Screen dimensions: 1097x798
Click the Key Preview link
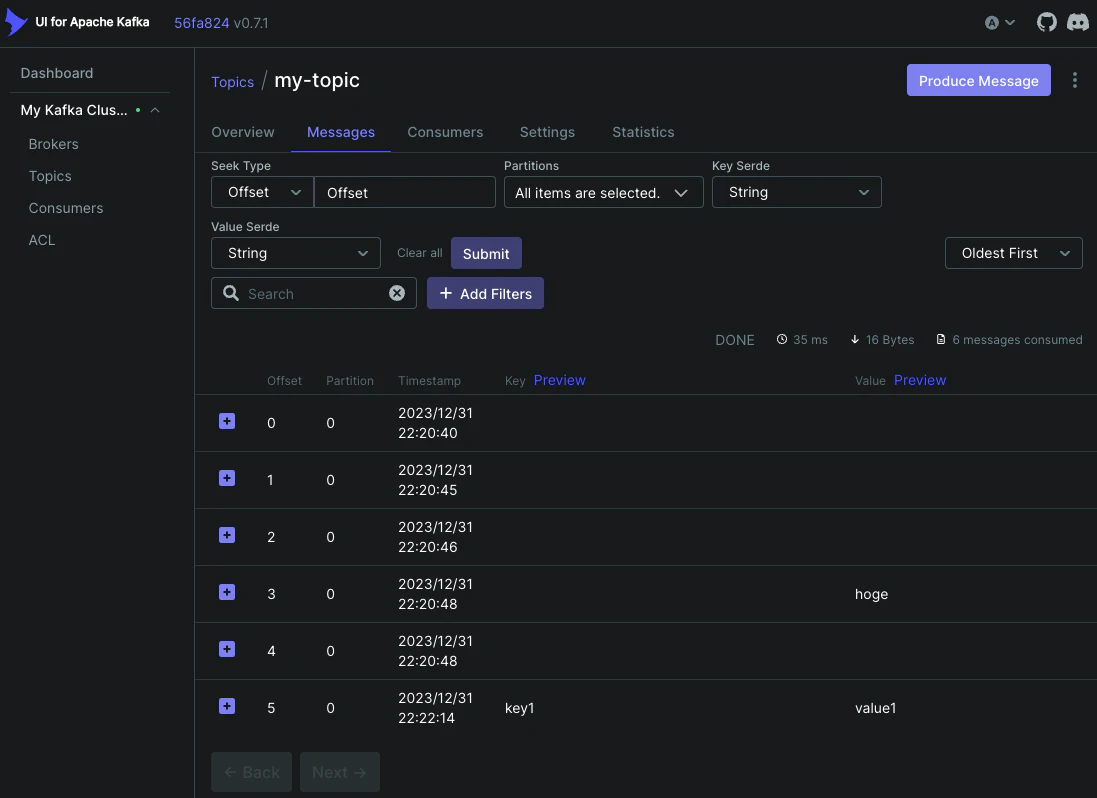point(559,380)
